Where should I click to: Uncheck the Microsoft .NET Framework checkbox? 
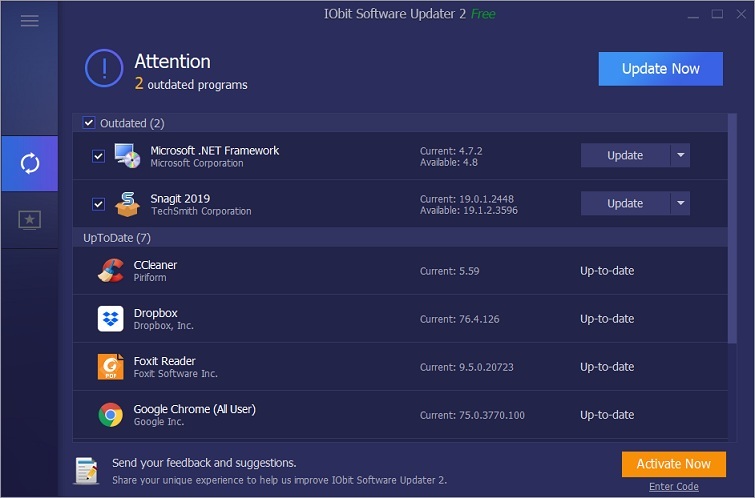[x=98, y=156]
